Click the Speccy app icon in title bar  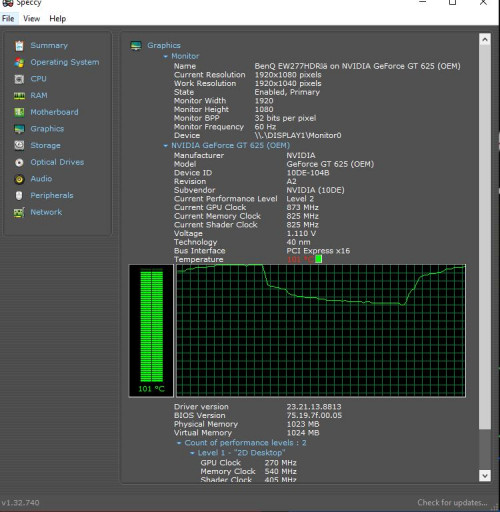tap(7, 3)
